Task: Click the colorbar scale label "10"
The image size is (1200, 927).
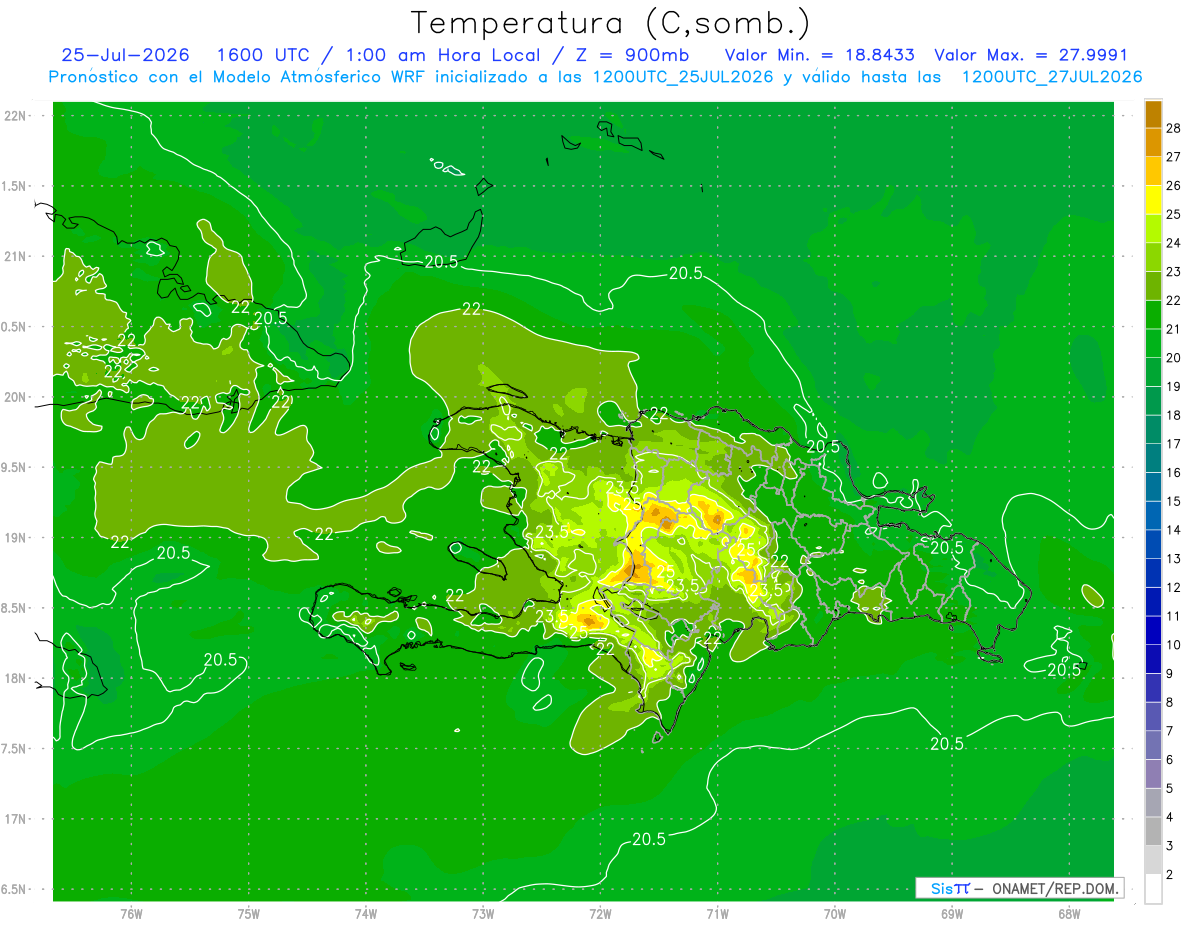Action: coord(1173,645)
